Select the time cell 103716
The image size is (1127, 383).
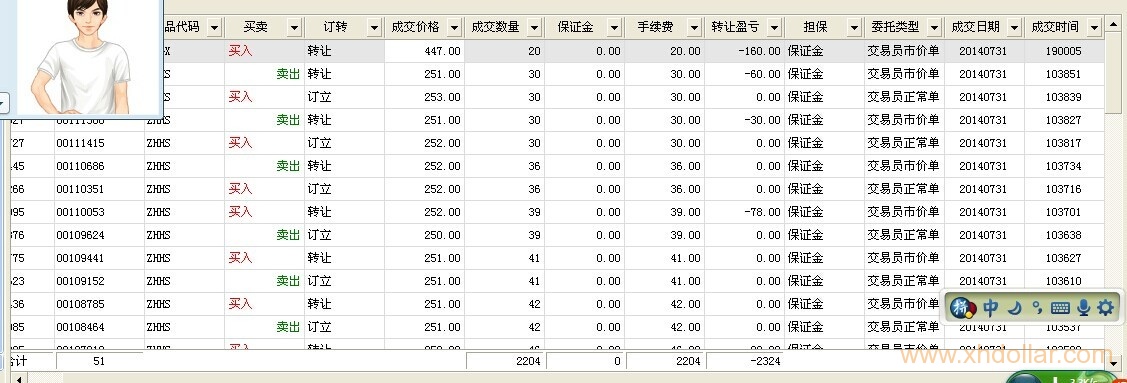click(x=1063, y=189)
